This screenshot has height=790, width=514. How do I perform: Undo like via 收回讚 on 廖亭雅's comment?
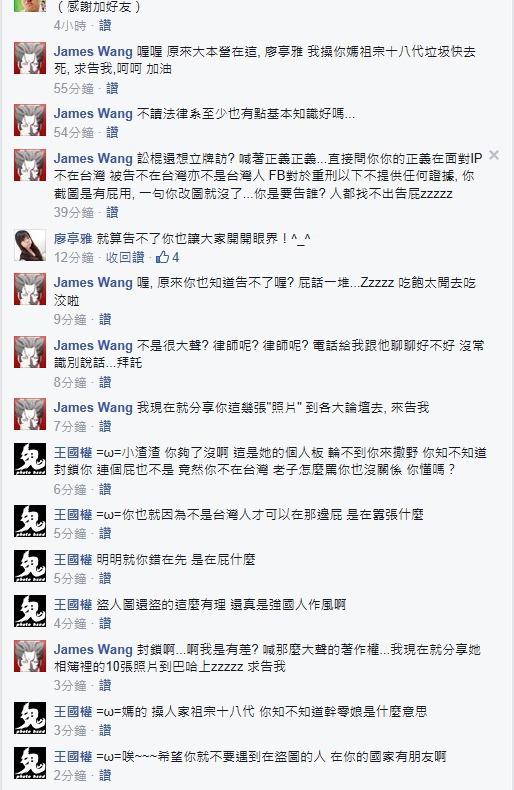point(125,257)
